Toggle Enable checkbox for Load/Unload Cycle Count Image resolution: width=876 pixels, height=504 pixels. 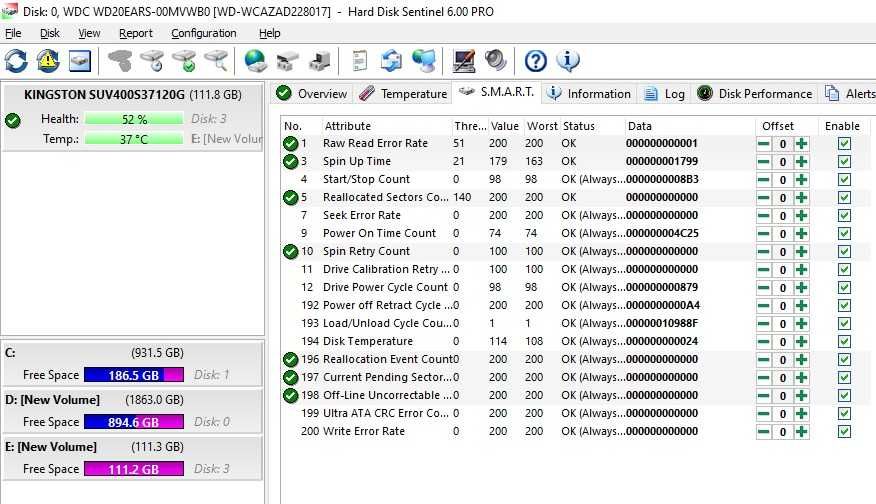pos(844,324)
